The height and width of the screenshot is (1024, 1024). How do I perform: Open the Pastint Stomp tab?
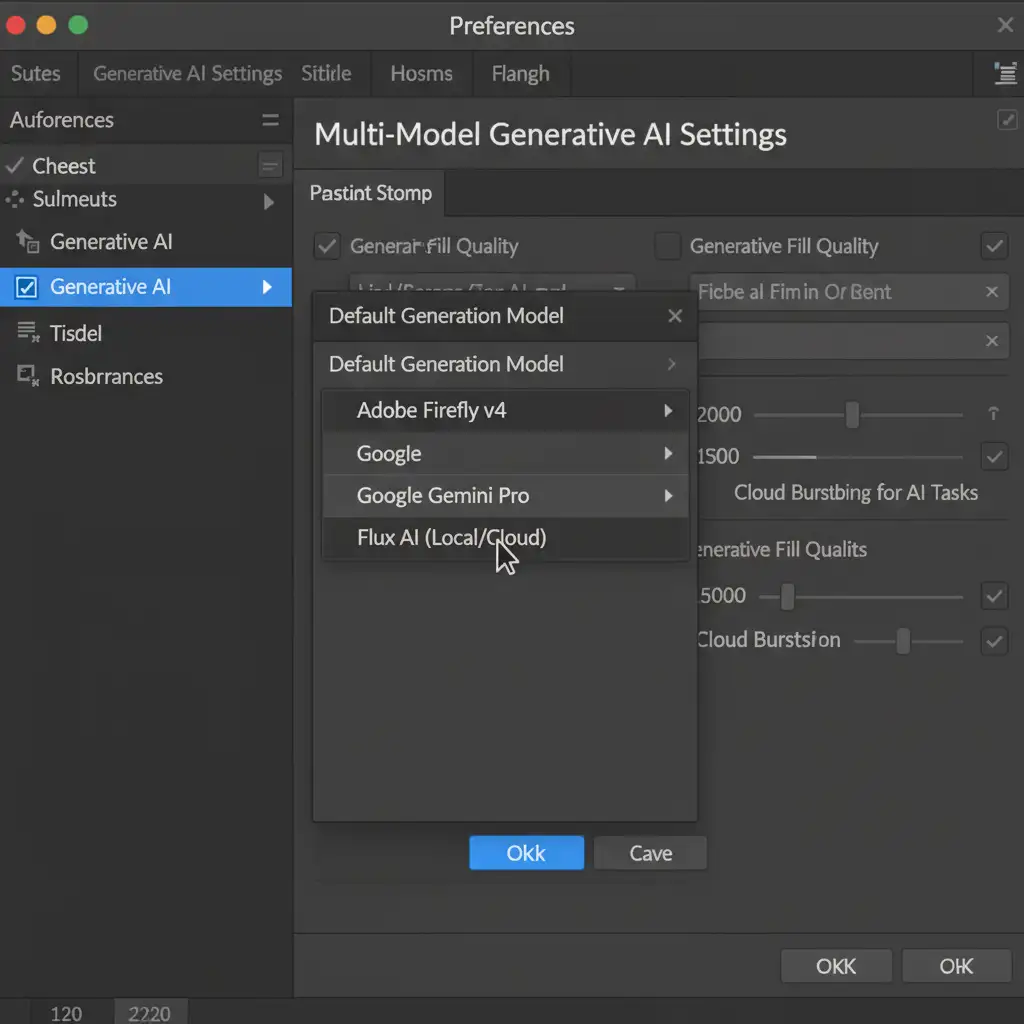tap(370, 193)
